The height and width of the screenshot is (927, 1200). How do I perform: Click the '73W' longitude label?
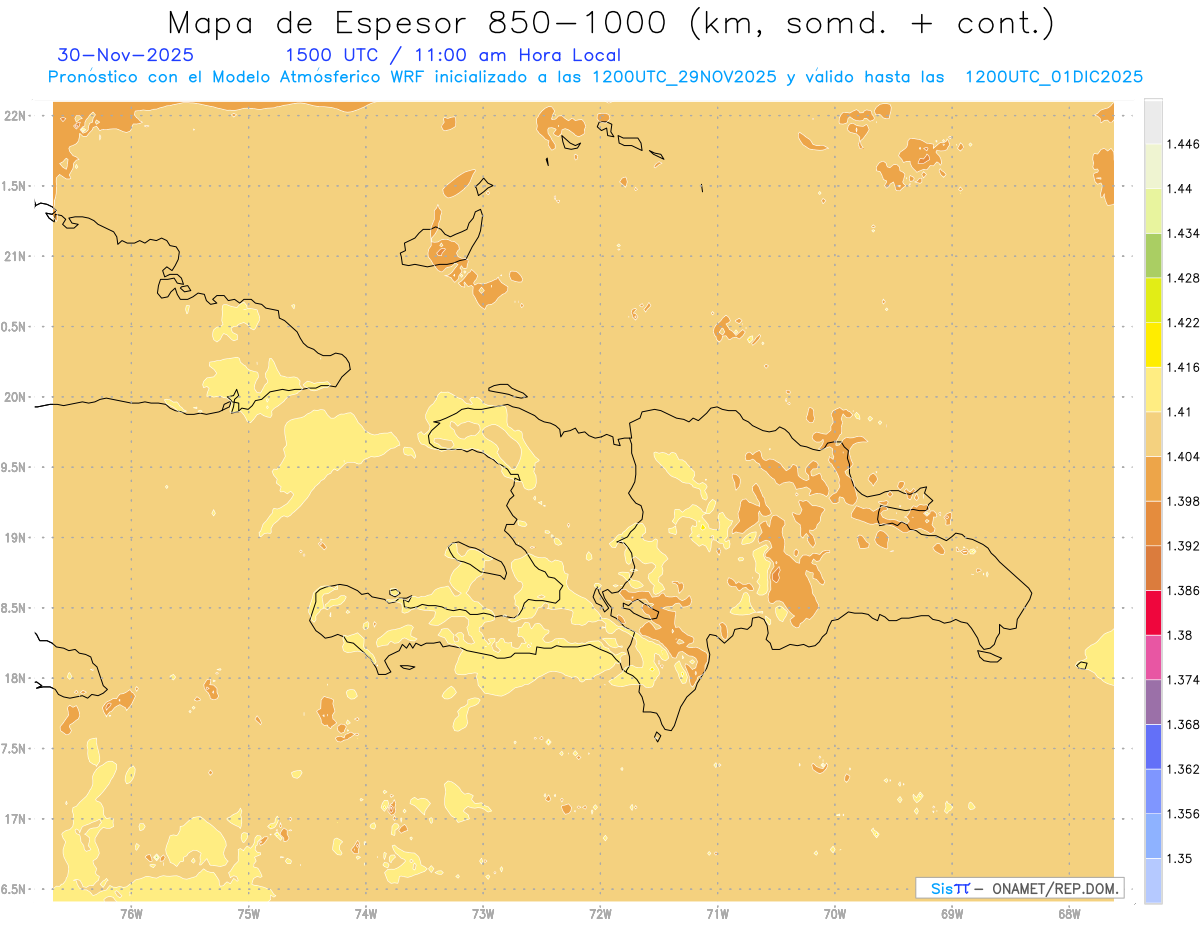click(483, 914)
